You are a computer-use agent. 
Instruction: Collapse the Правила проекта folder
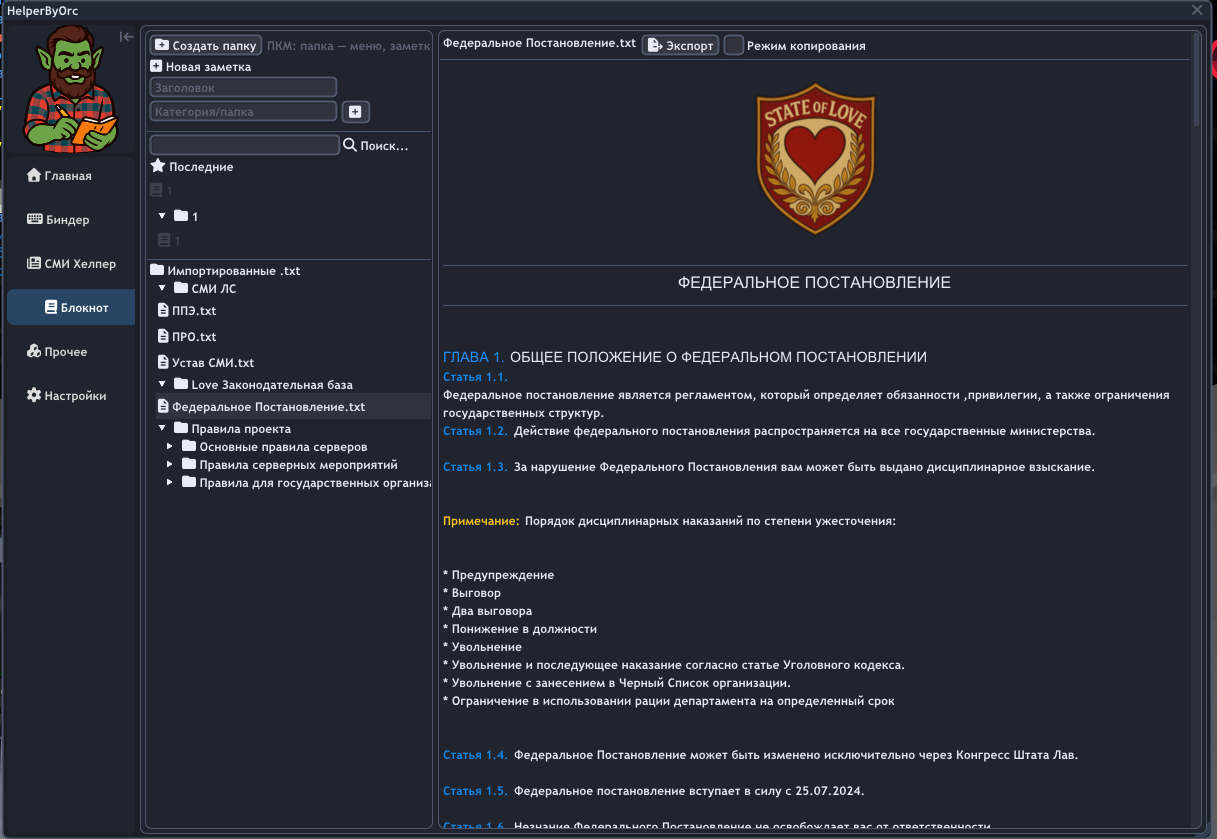162,428
